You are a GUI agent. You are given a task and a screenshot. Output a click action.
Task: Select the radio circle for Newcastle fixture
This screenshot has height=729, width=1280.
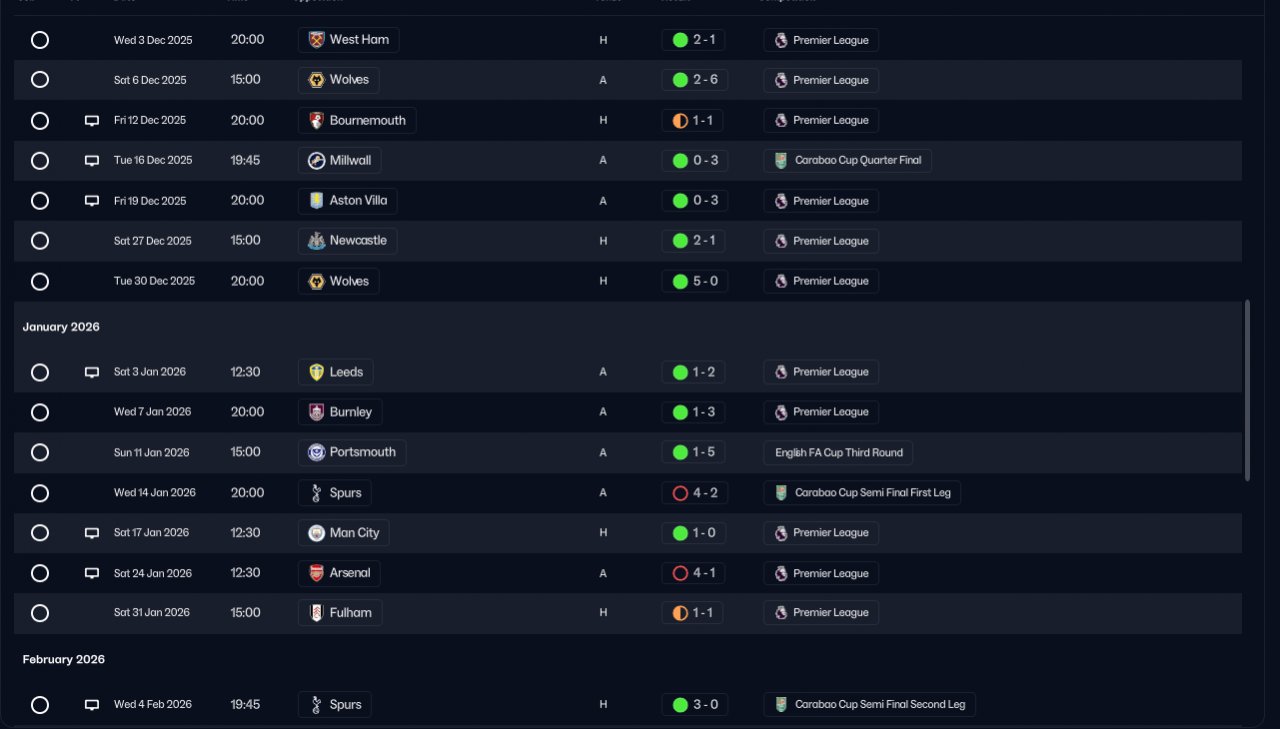point(40,241)
